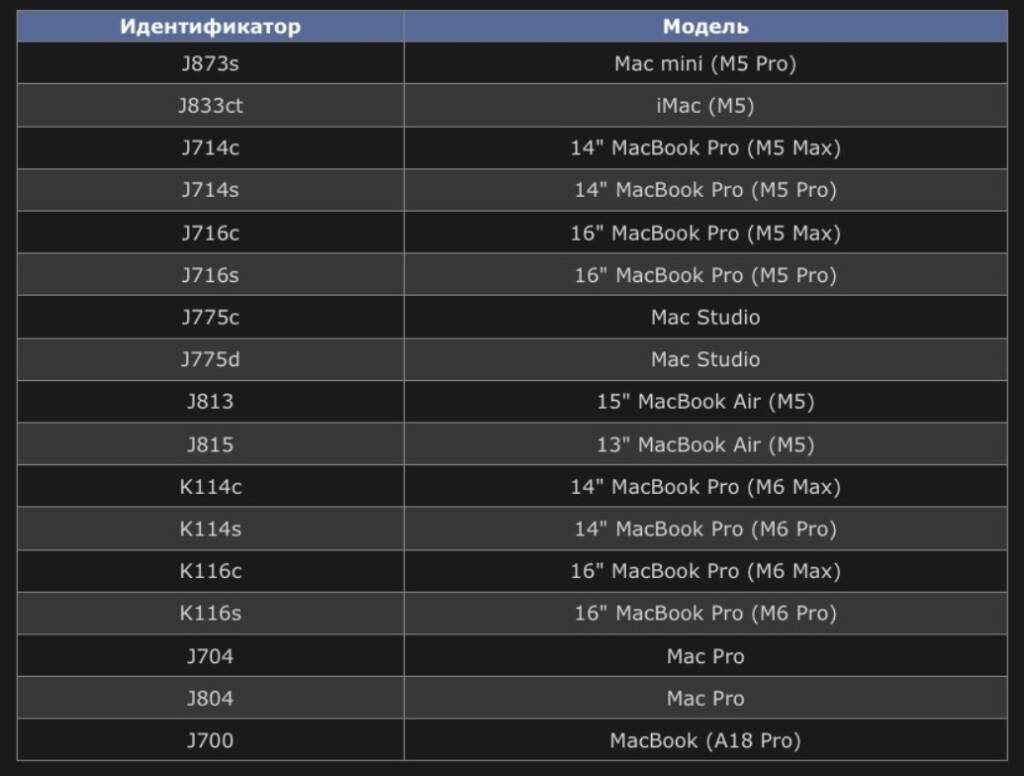
Task: Select the J704 identifier cell
Action: (210, 656)
